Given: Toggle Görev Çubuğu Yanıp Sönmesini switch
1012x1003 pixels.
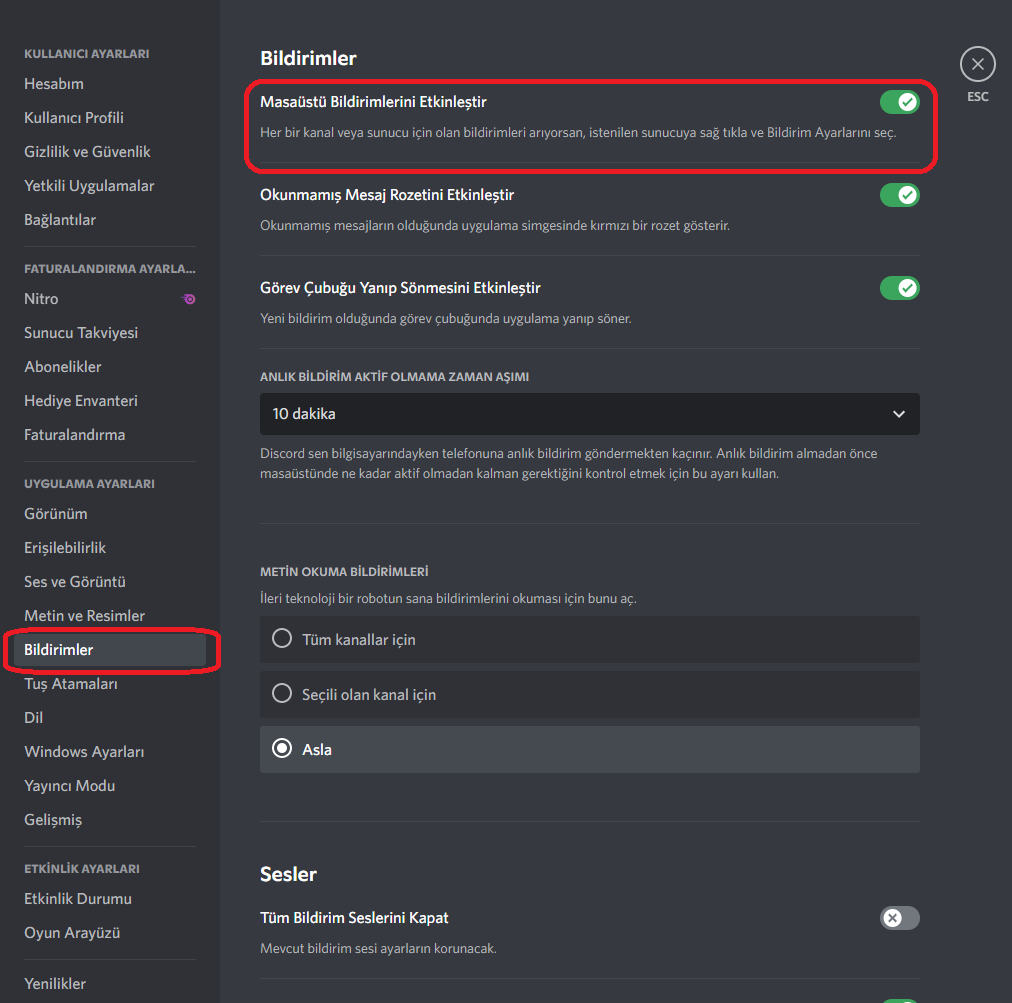Looking at the screenshot, I should tap(899, 288).
